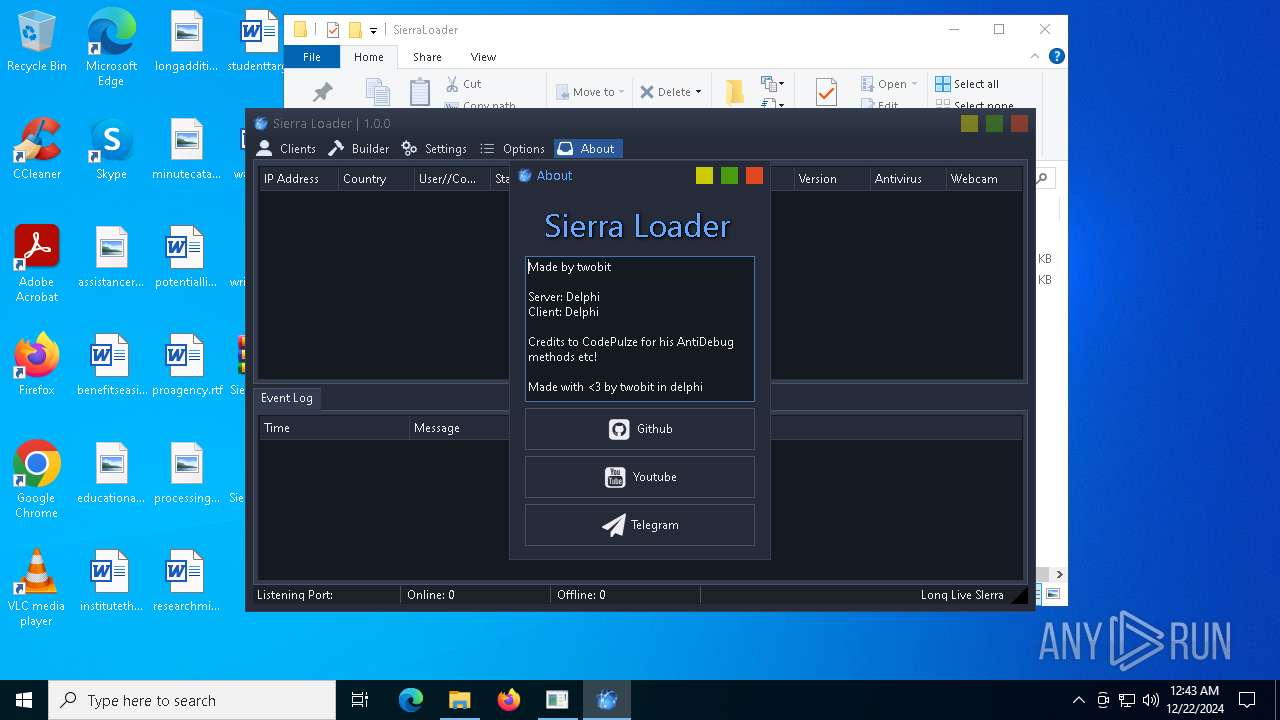Open Task View on the taskbar
The height and width of the screenshot is (720, 1280).
click(360, 700)
